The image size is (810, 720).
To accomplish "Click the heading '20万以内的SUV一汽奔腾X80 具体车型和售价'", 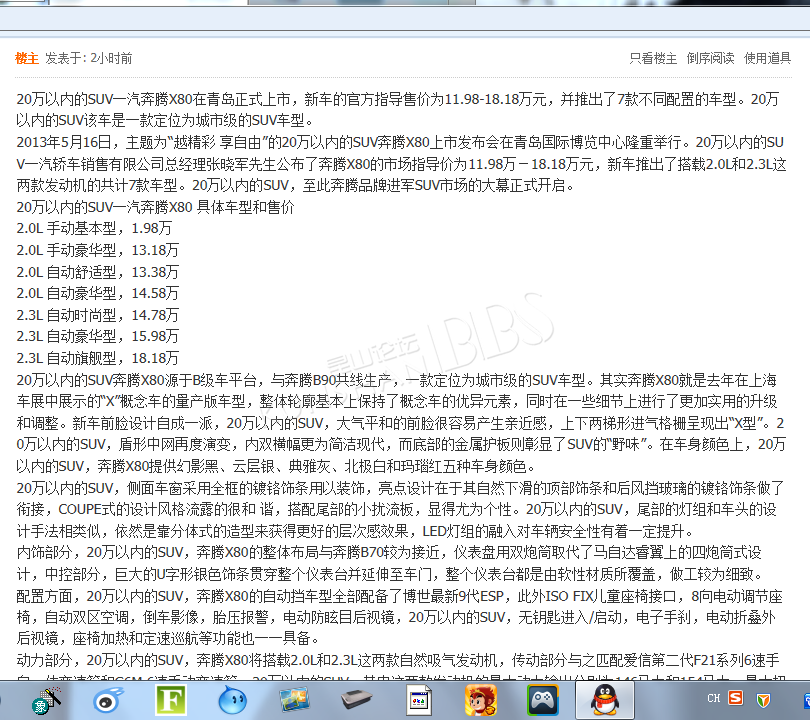I will [x=155, y=207].
